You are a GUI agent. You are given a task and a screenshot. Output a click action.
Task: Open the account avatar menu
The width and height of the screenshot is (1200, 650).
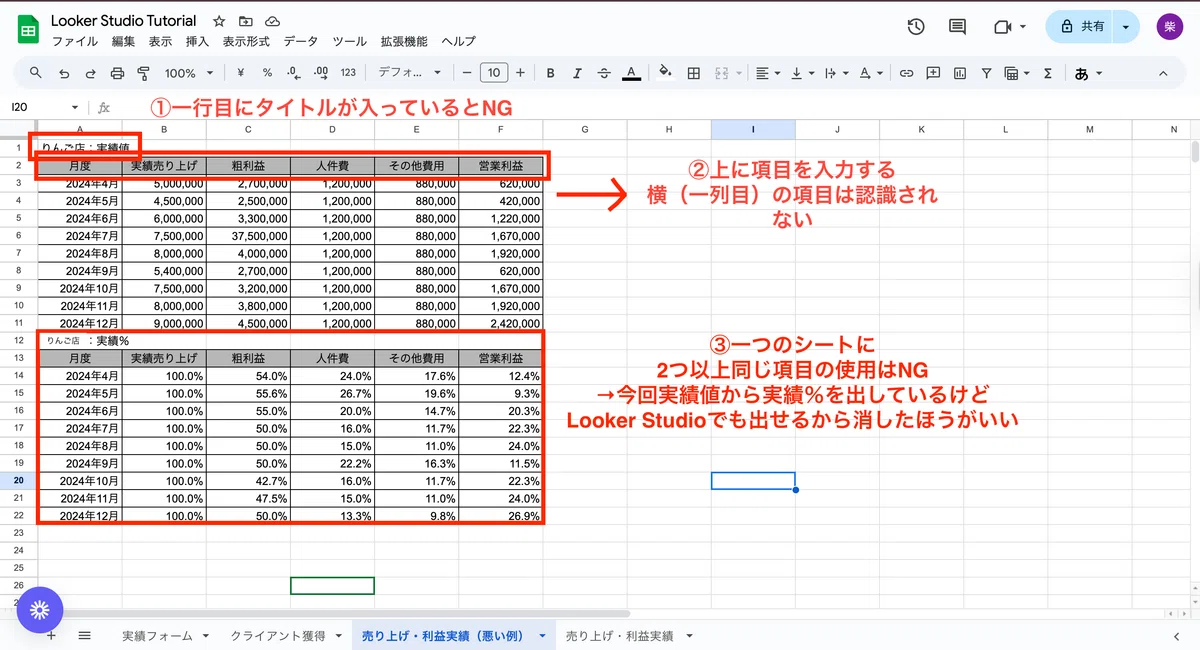1169,27
